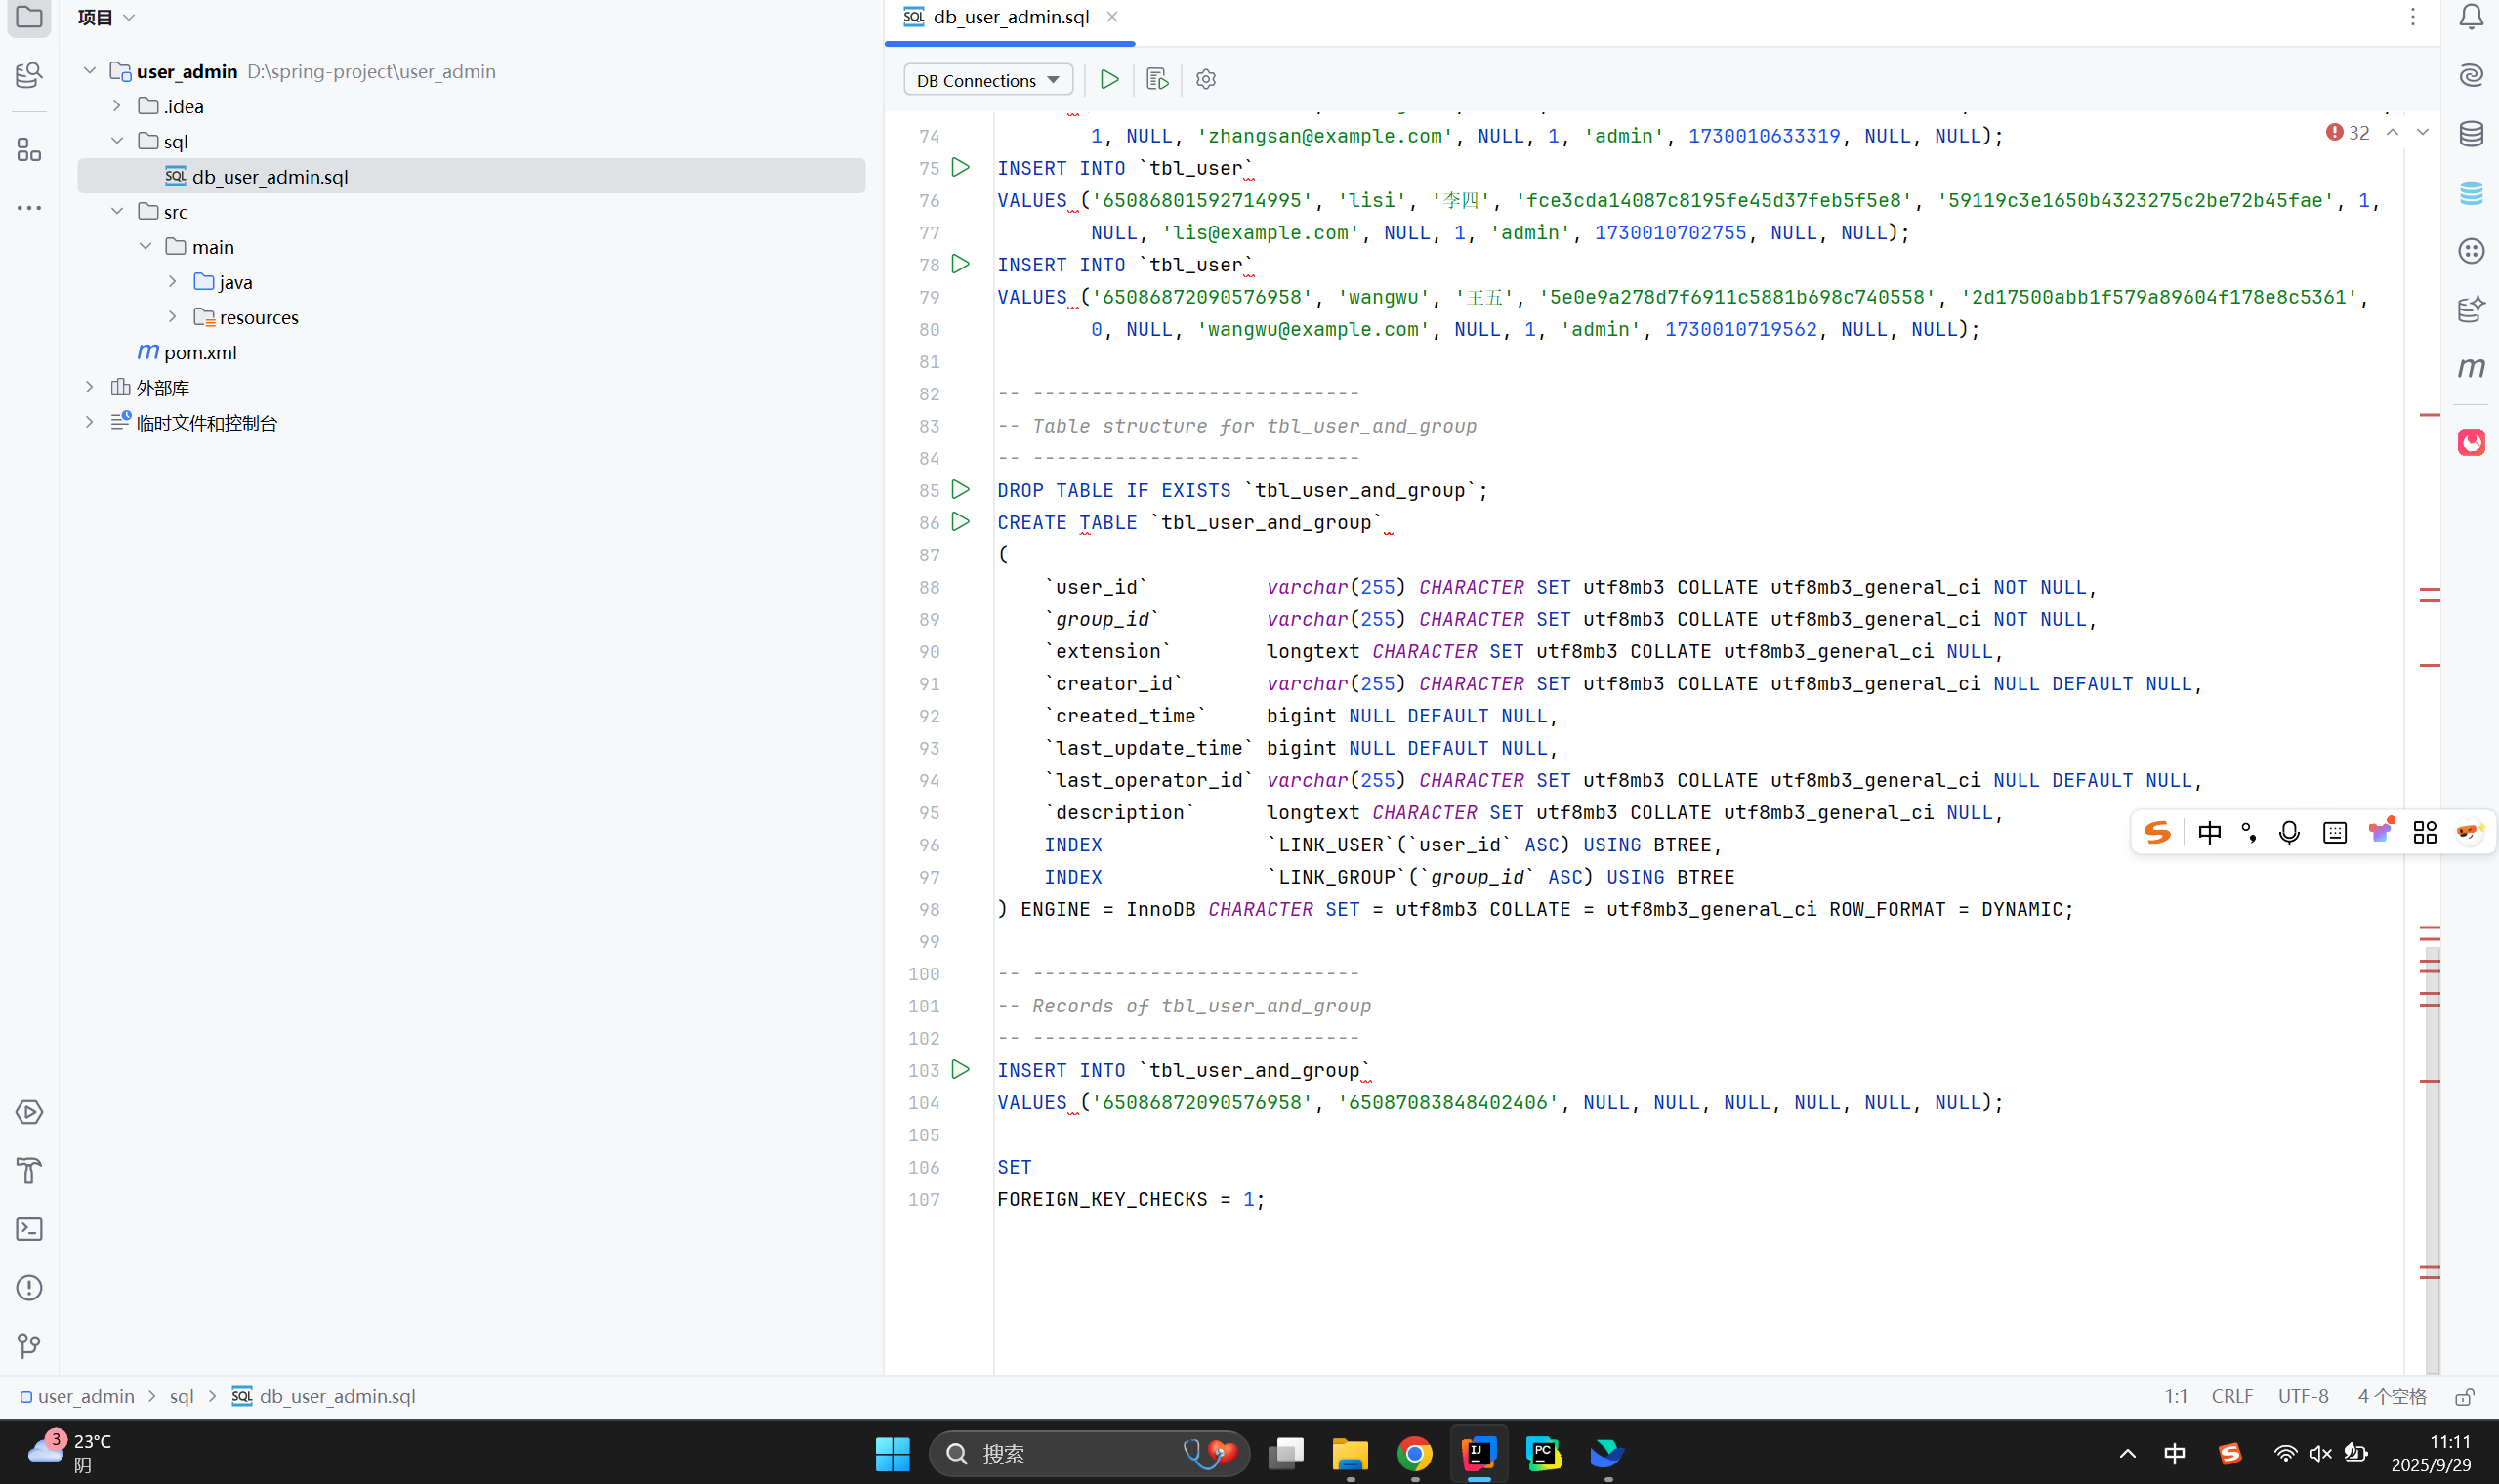The height and width of the screenshot is (1484, 2499).
Task: Toggle Sogou input Chinese/English mode button
Action: 2209,833
